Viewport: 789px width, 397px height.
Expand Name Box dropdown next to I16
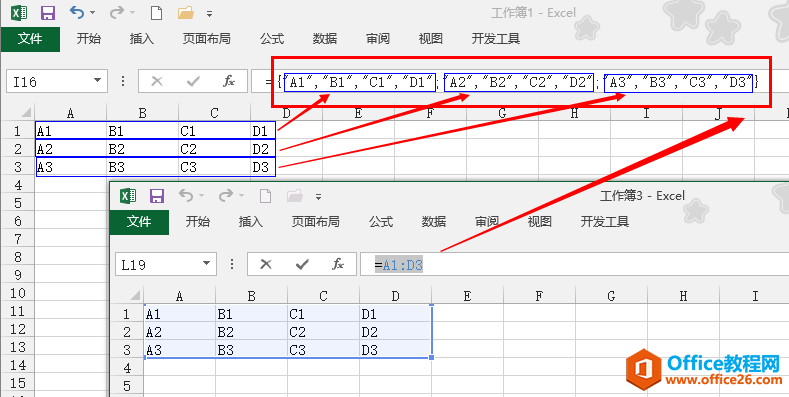[98, 81]
